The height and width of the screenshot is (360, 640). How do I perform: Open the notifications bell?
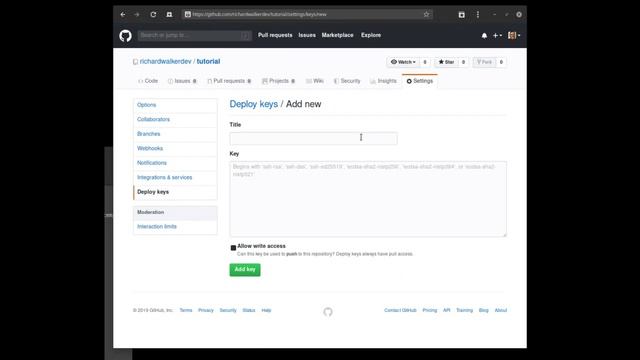click(x=484, y=36)
